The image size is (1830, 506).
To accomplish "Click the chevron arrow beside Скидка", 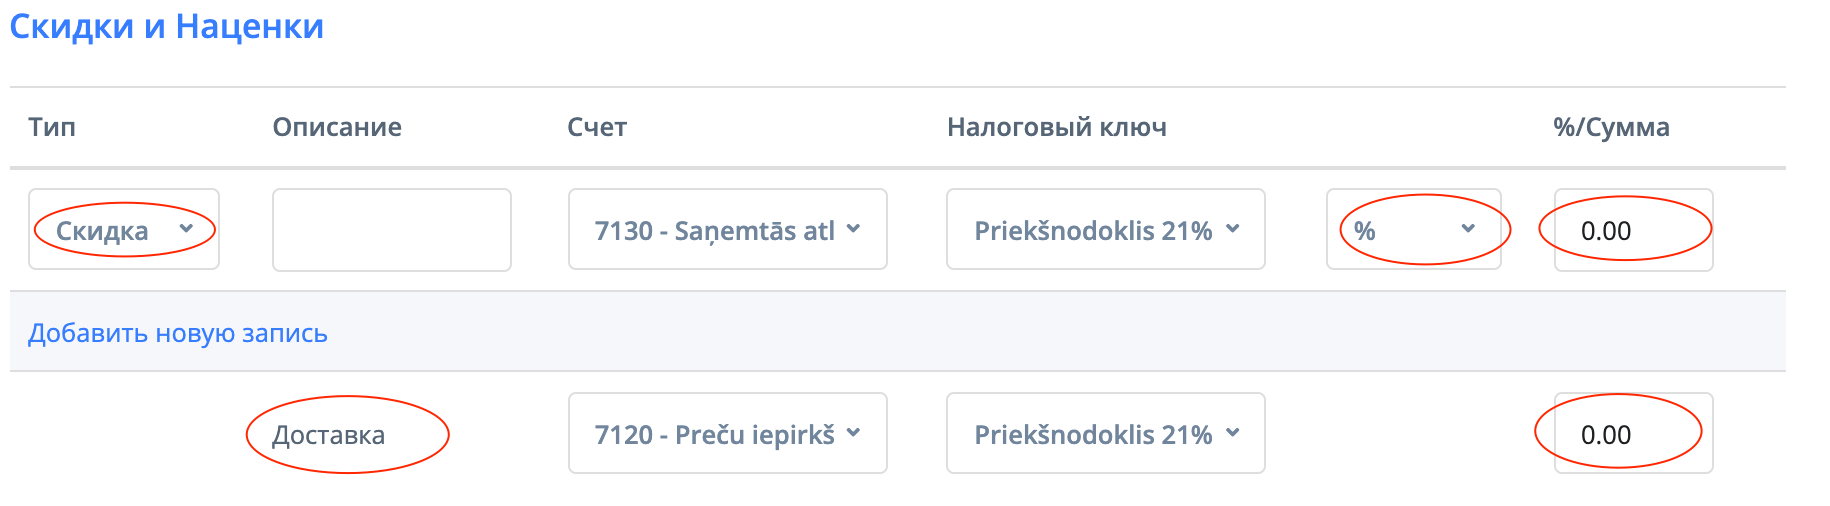I will pyautogui.click(x=186, y=229).
